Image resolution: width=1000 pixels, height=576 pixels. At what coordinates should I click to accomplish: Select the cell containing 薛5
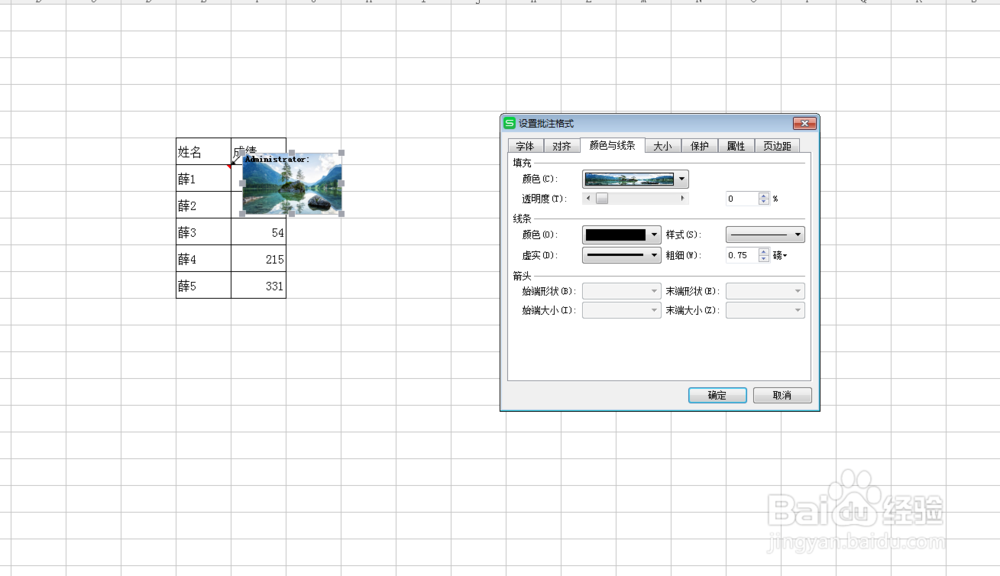[x=203, y=286]
